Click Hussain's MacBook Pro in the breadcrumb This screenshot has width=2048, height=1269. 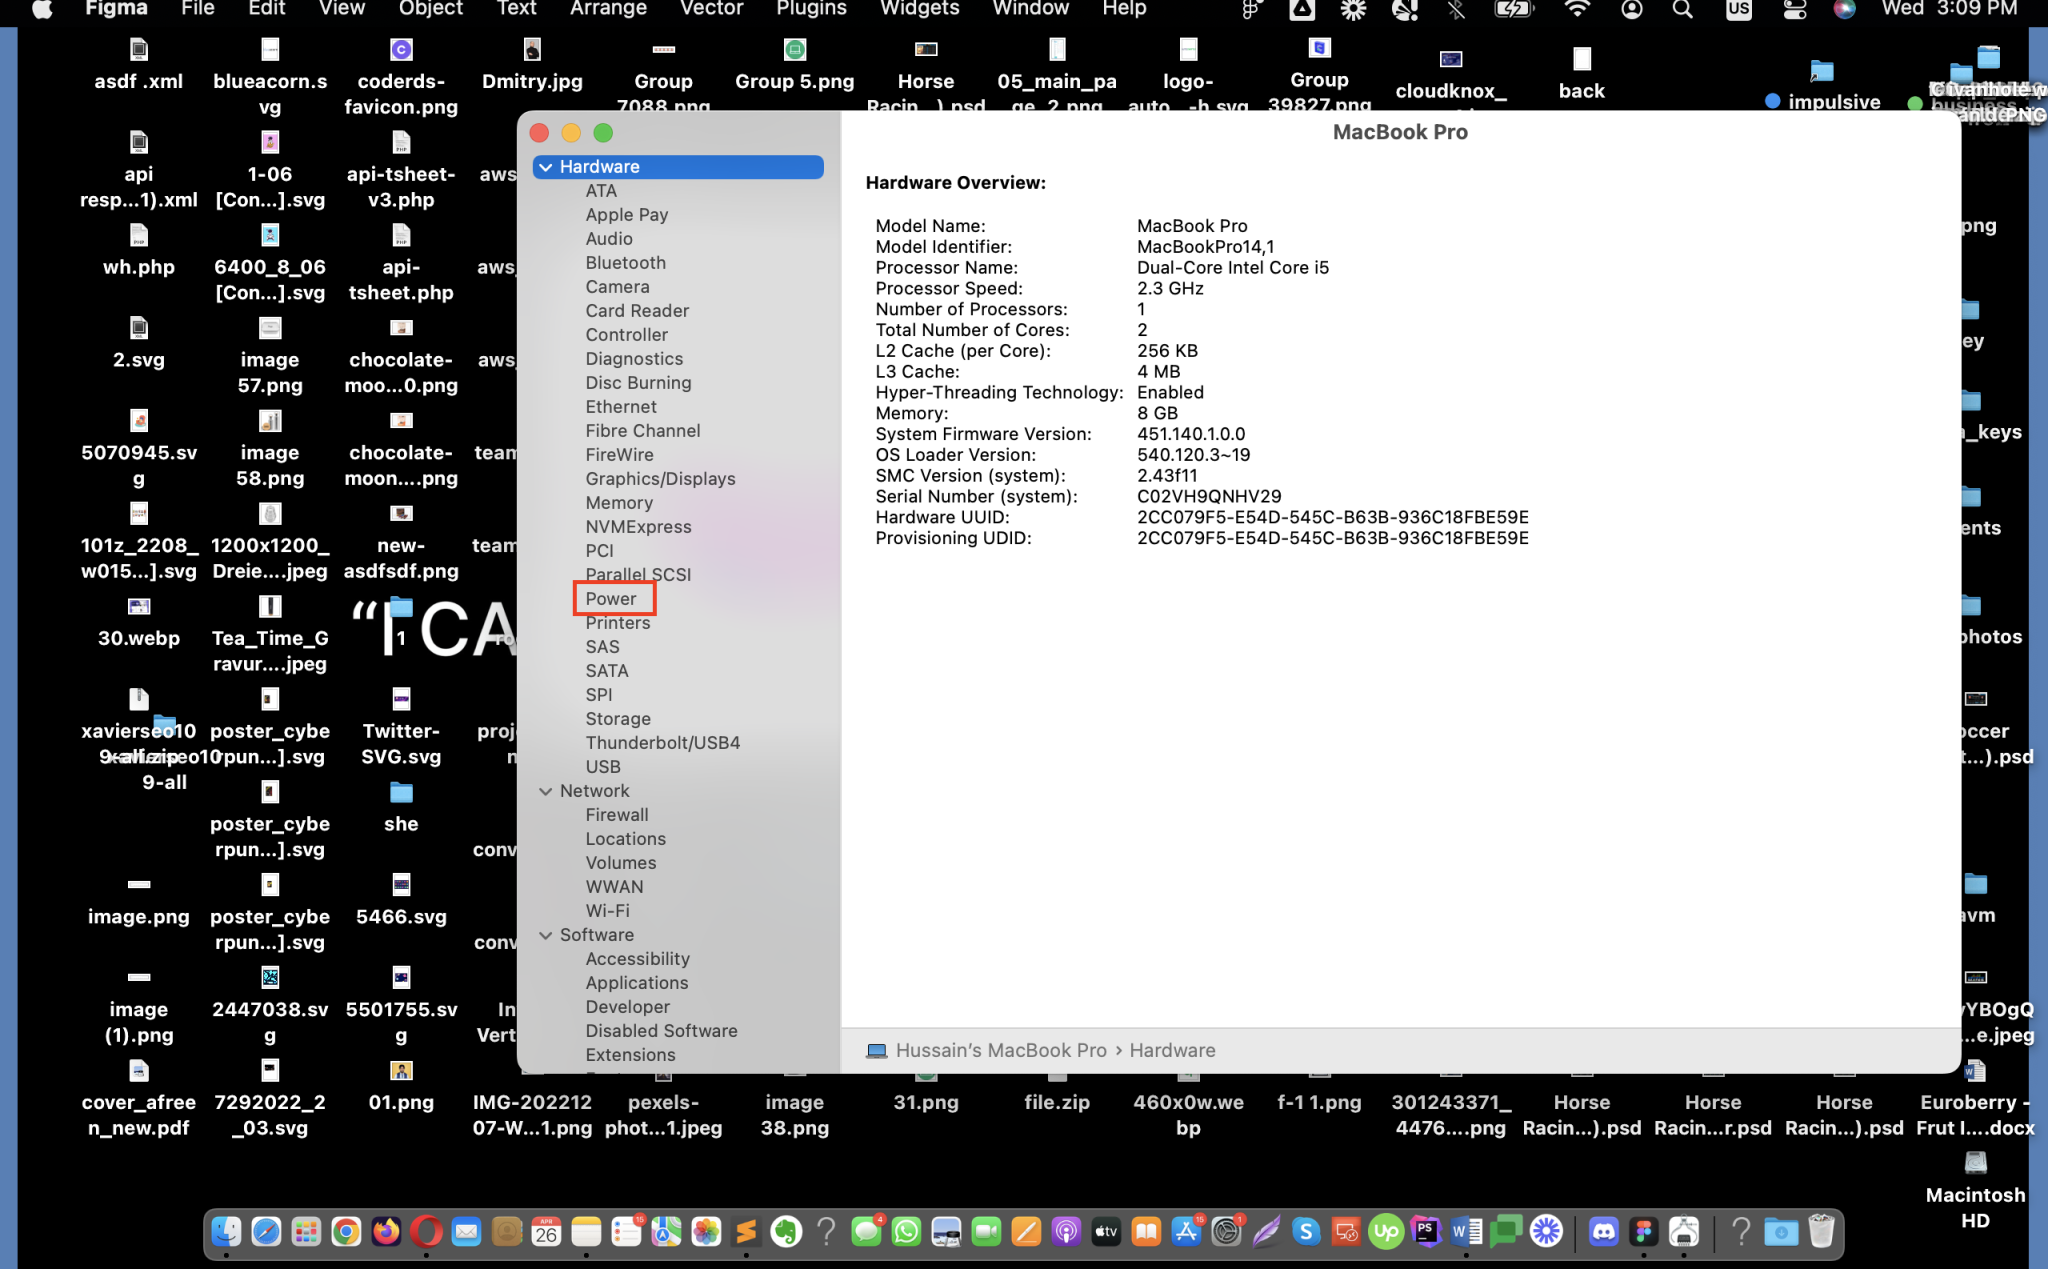tap(1000, 1050)
